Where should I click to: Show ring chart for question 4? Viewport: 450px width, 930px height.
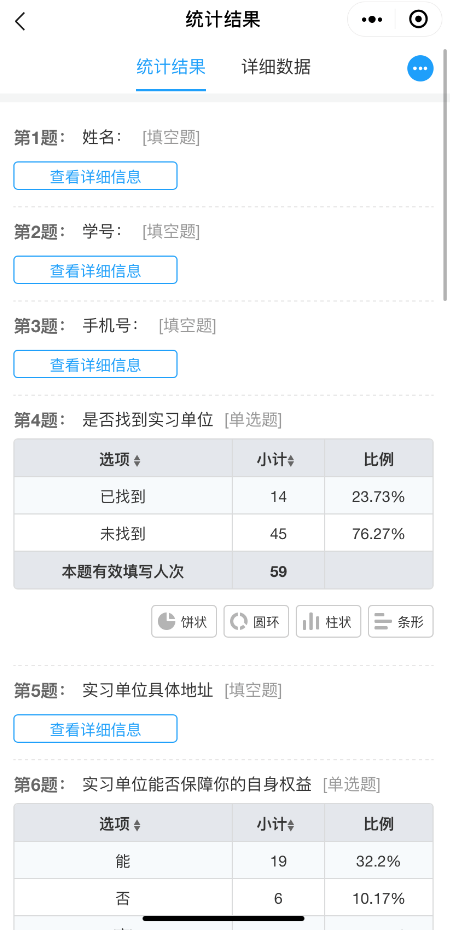pyautogui.click(x=256, y=622)
